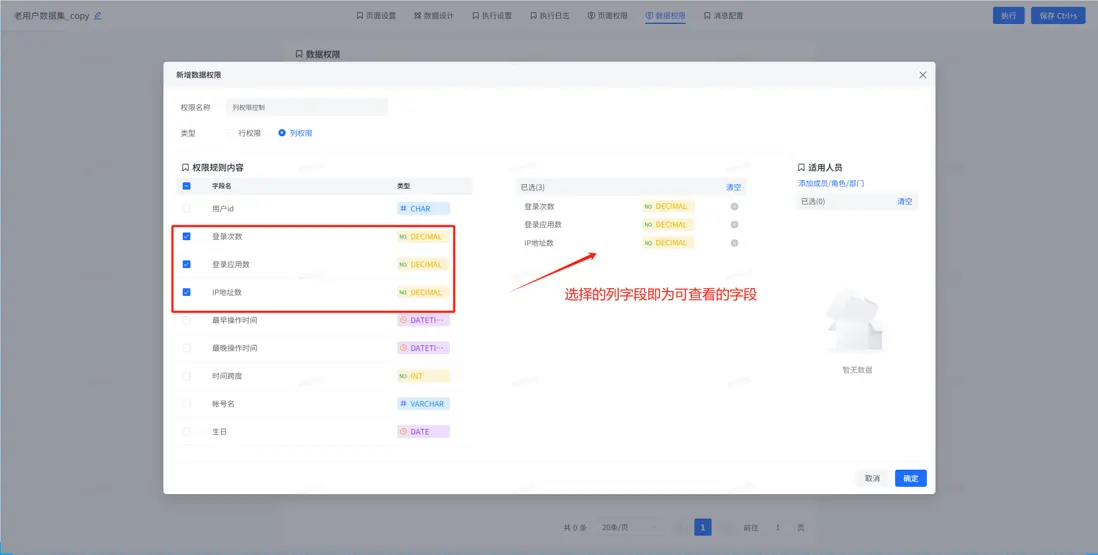Check the 帐号名 field checkbox
The height and width of the screenshot is (555, 1098).
[186, 404]
